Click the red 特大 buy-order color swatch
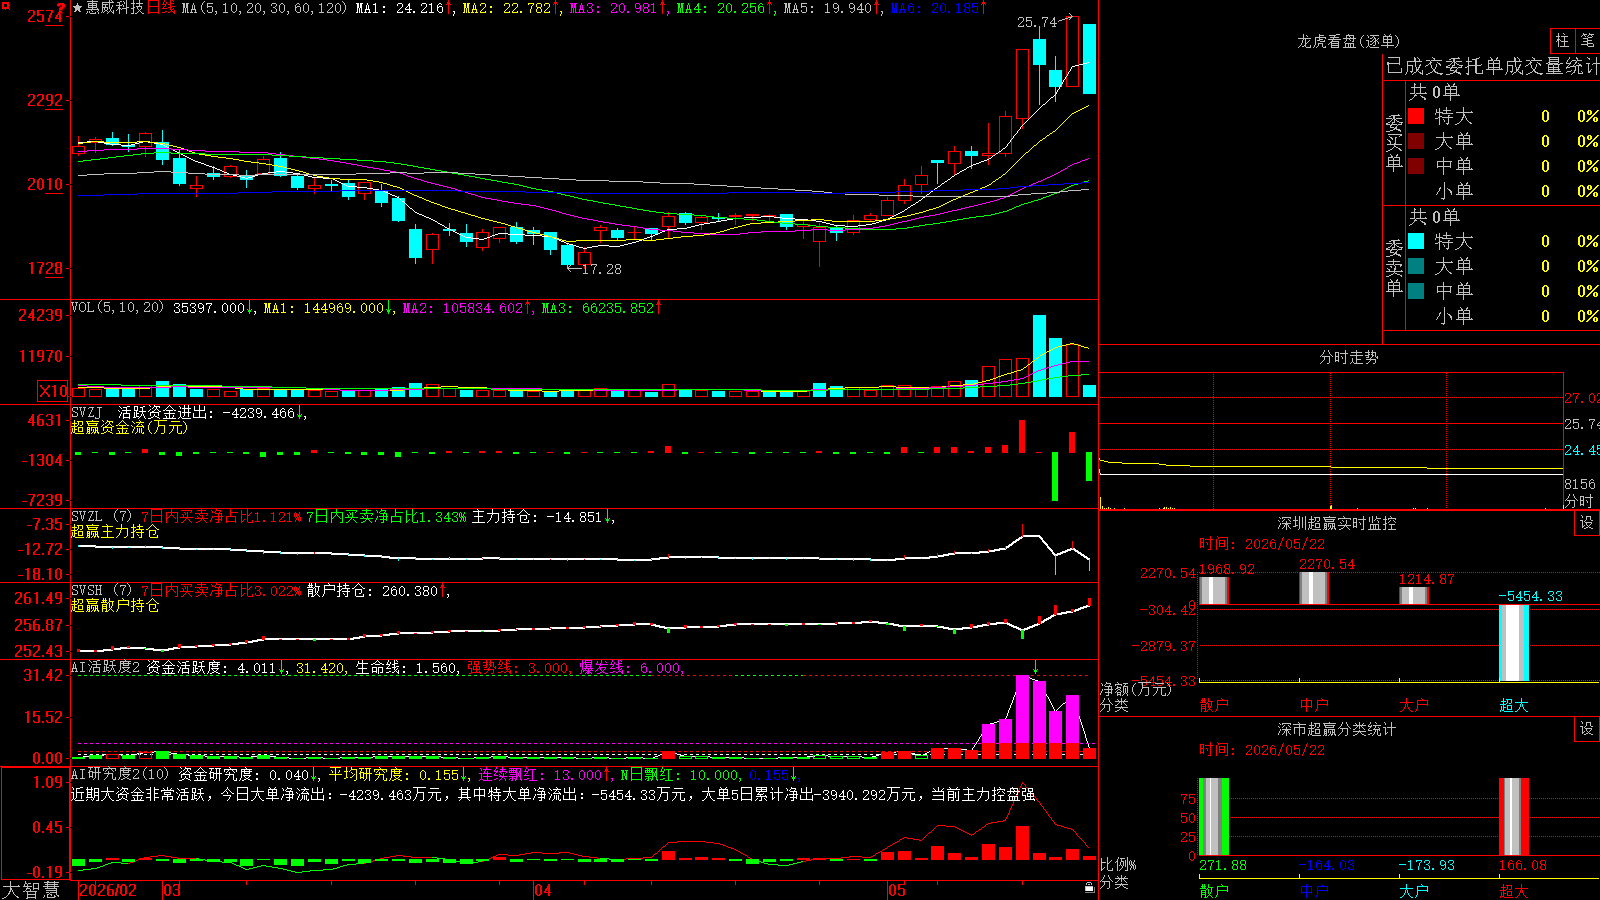 click(x=1416, y=116)
